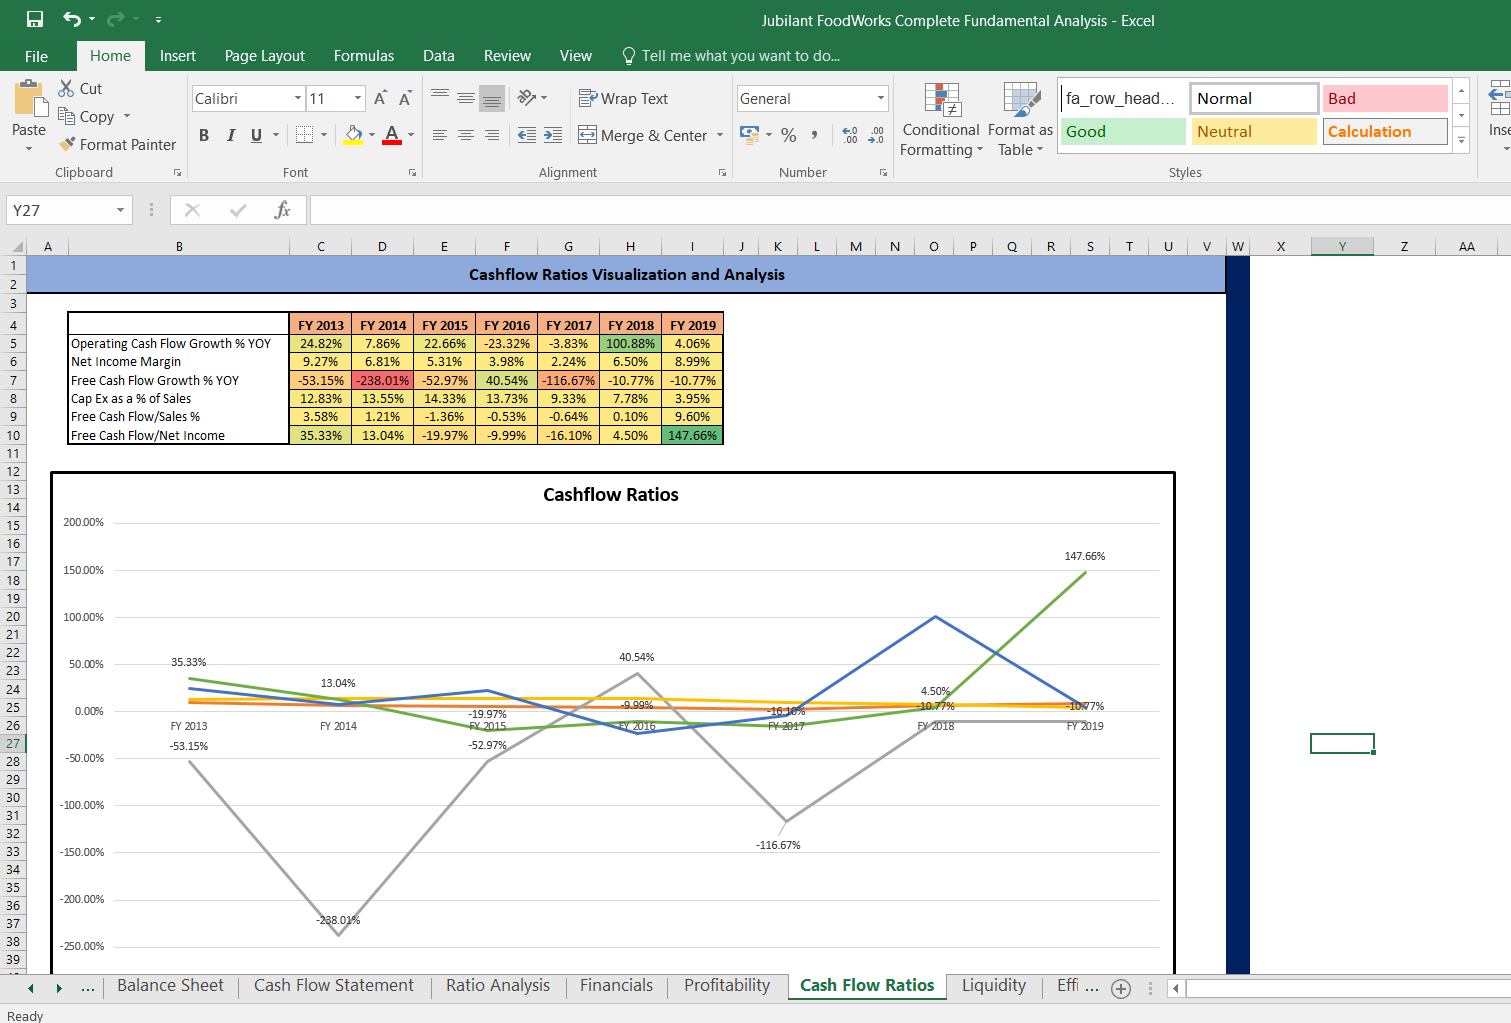Expand the font color dropdown arrow
Image resolution: width=1511 pixels, height=1023 pixels.
411,135
